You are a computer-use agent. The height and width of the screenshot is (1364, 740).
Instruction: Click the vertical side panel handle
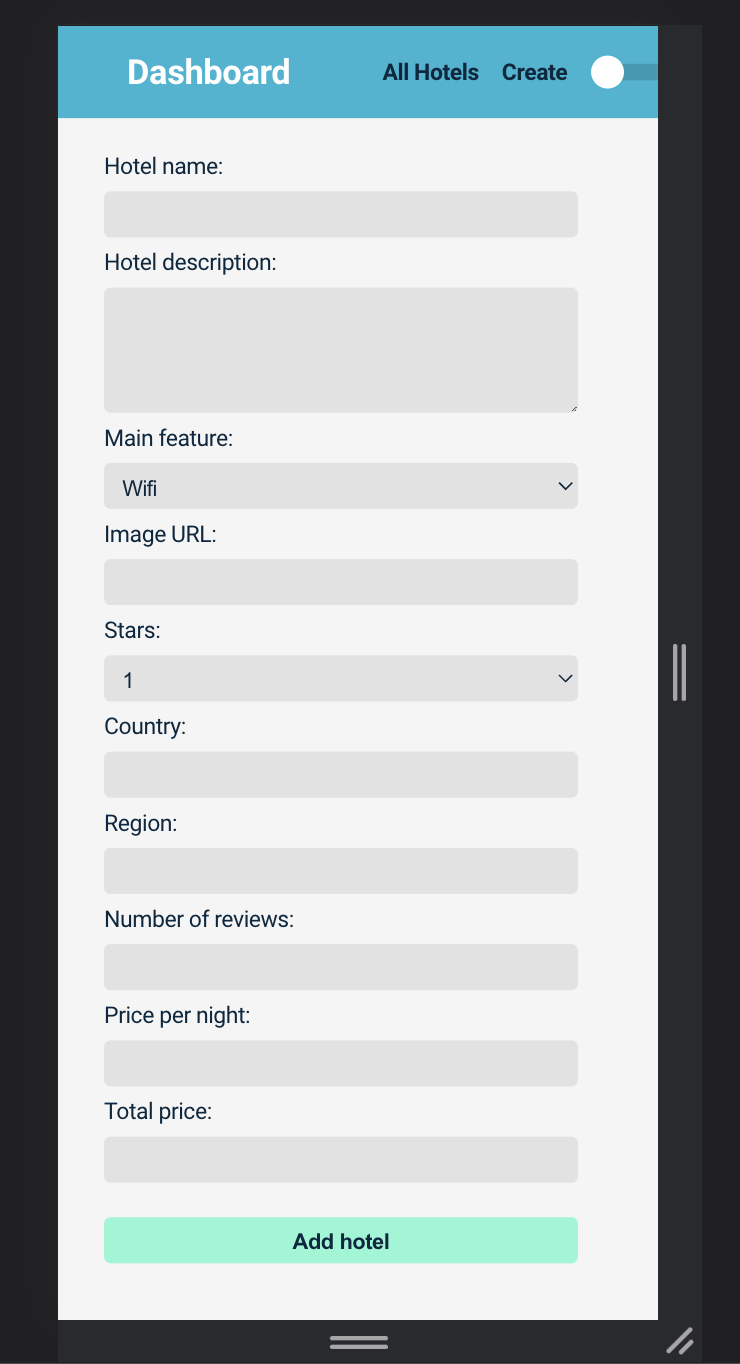pos(681,673)
